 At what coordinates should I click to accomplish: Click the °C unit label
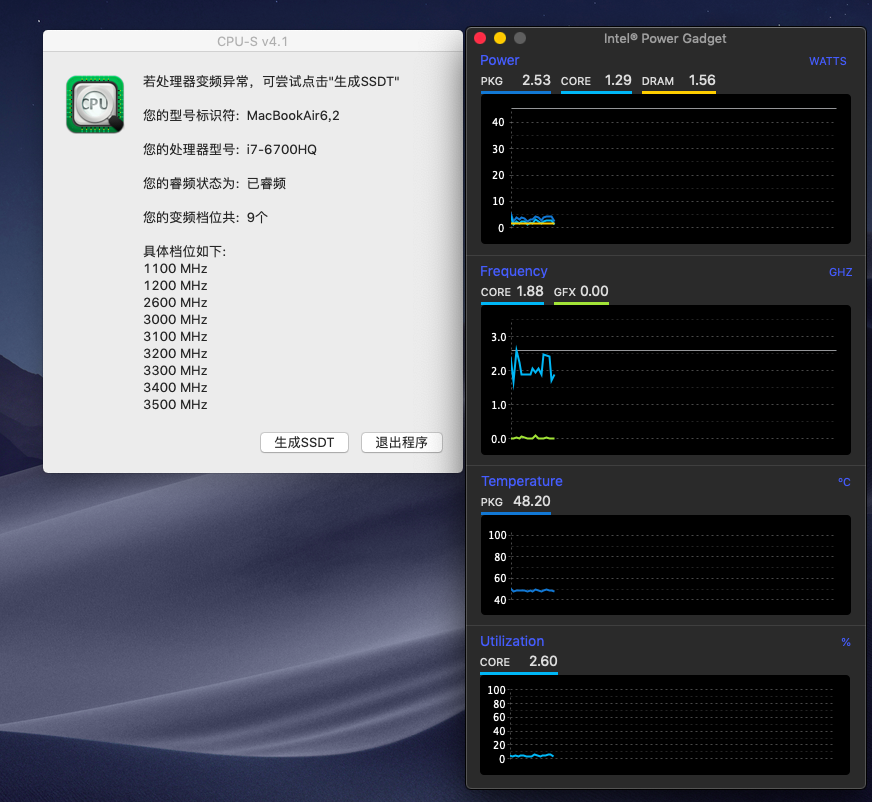click(844, 482)
